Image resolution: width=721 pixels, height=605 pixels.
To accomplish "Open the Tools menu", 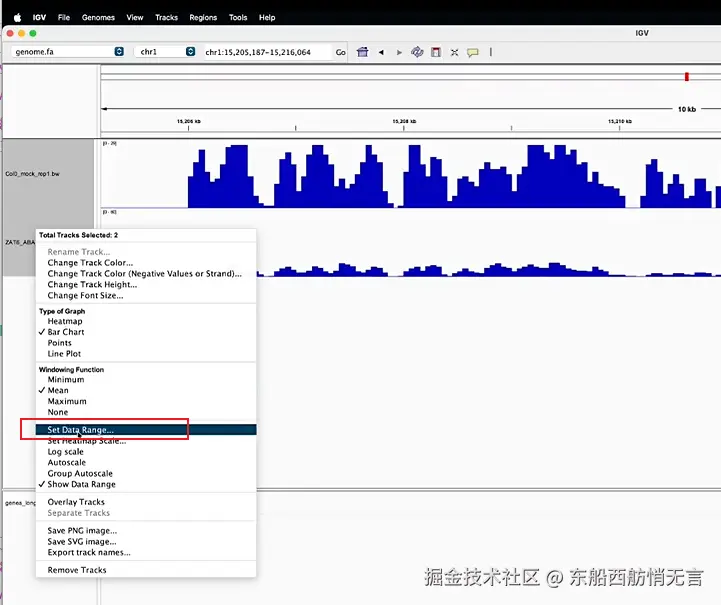I will [238, 17].
